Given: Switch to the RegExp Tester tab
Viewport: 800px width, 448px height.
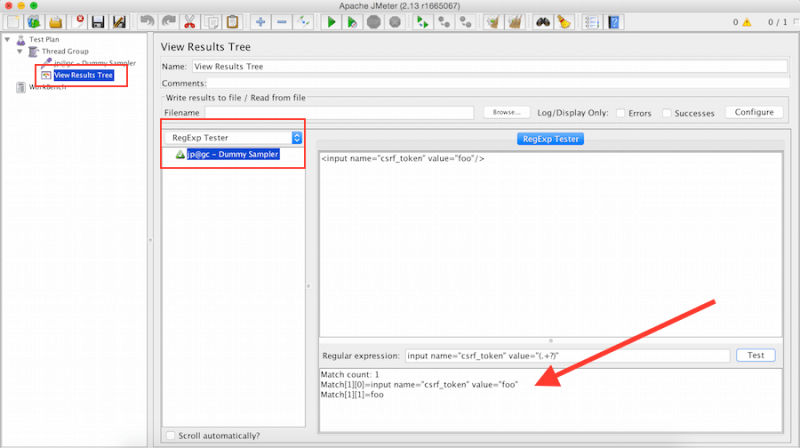Looking at the screenshot, I should 550,139.
